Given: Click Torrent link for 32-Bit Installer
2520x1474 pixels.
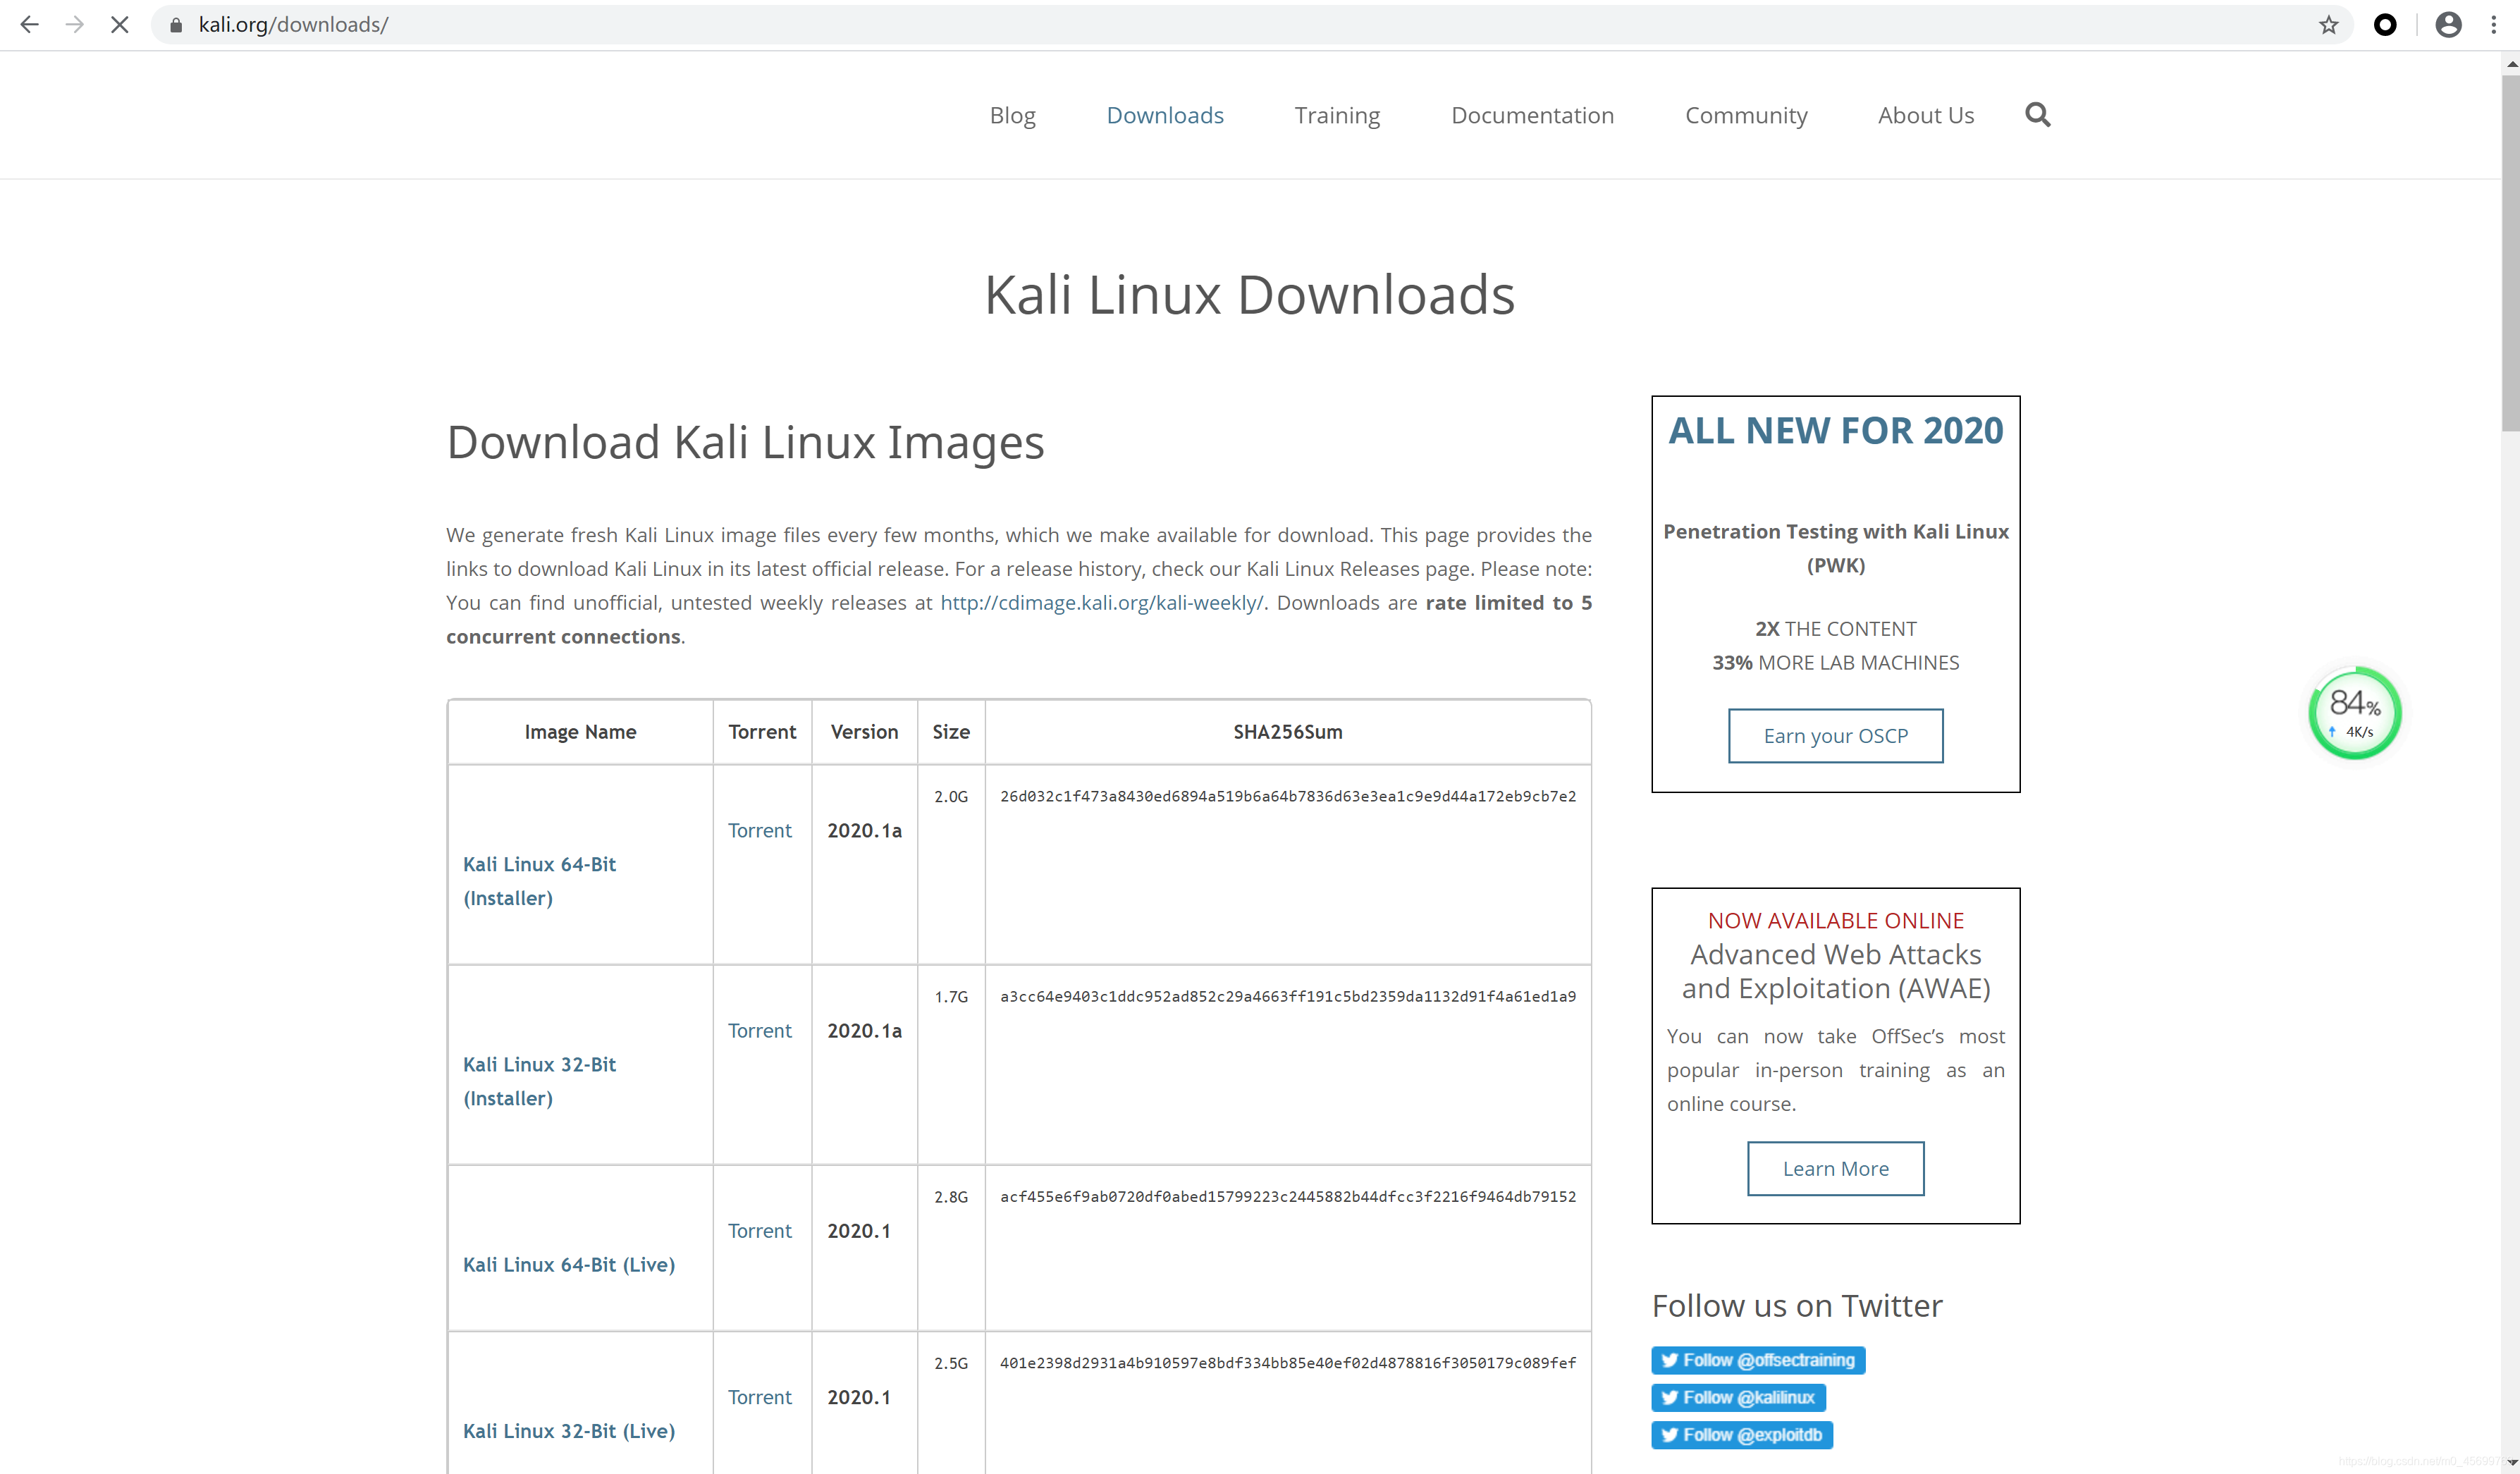Looking at the screenshot, I should click(759, 1030).
